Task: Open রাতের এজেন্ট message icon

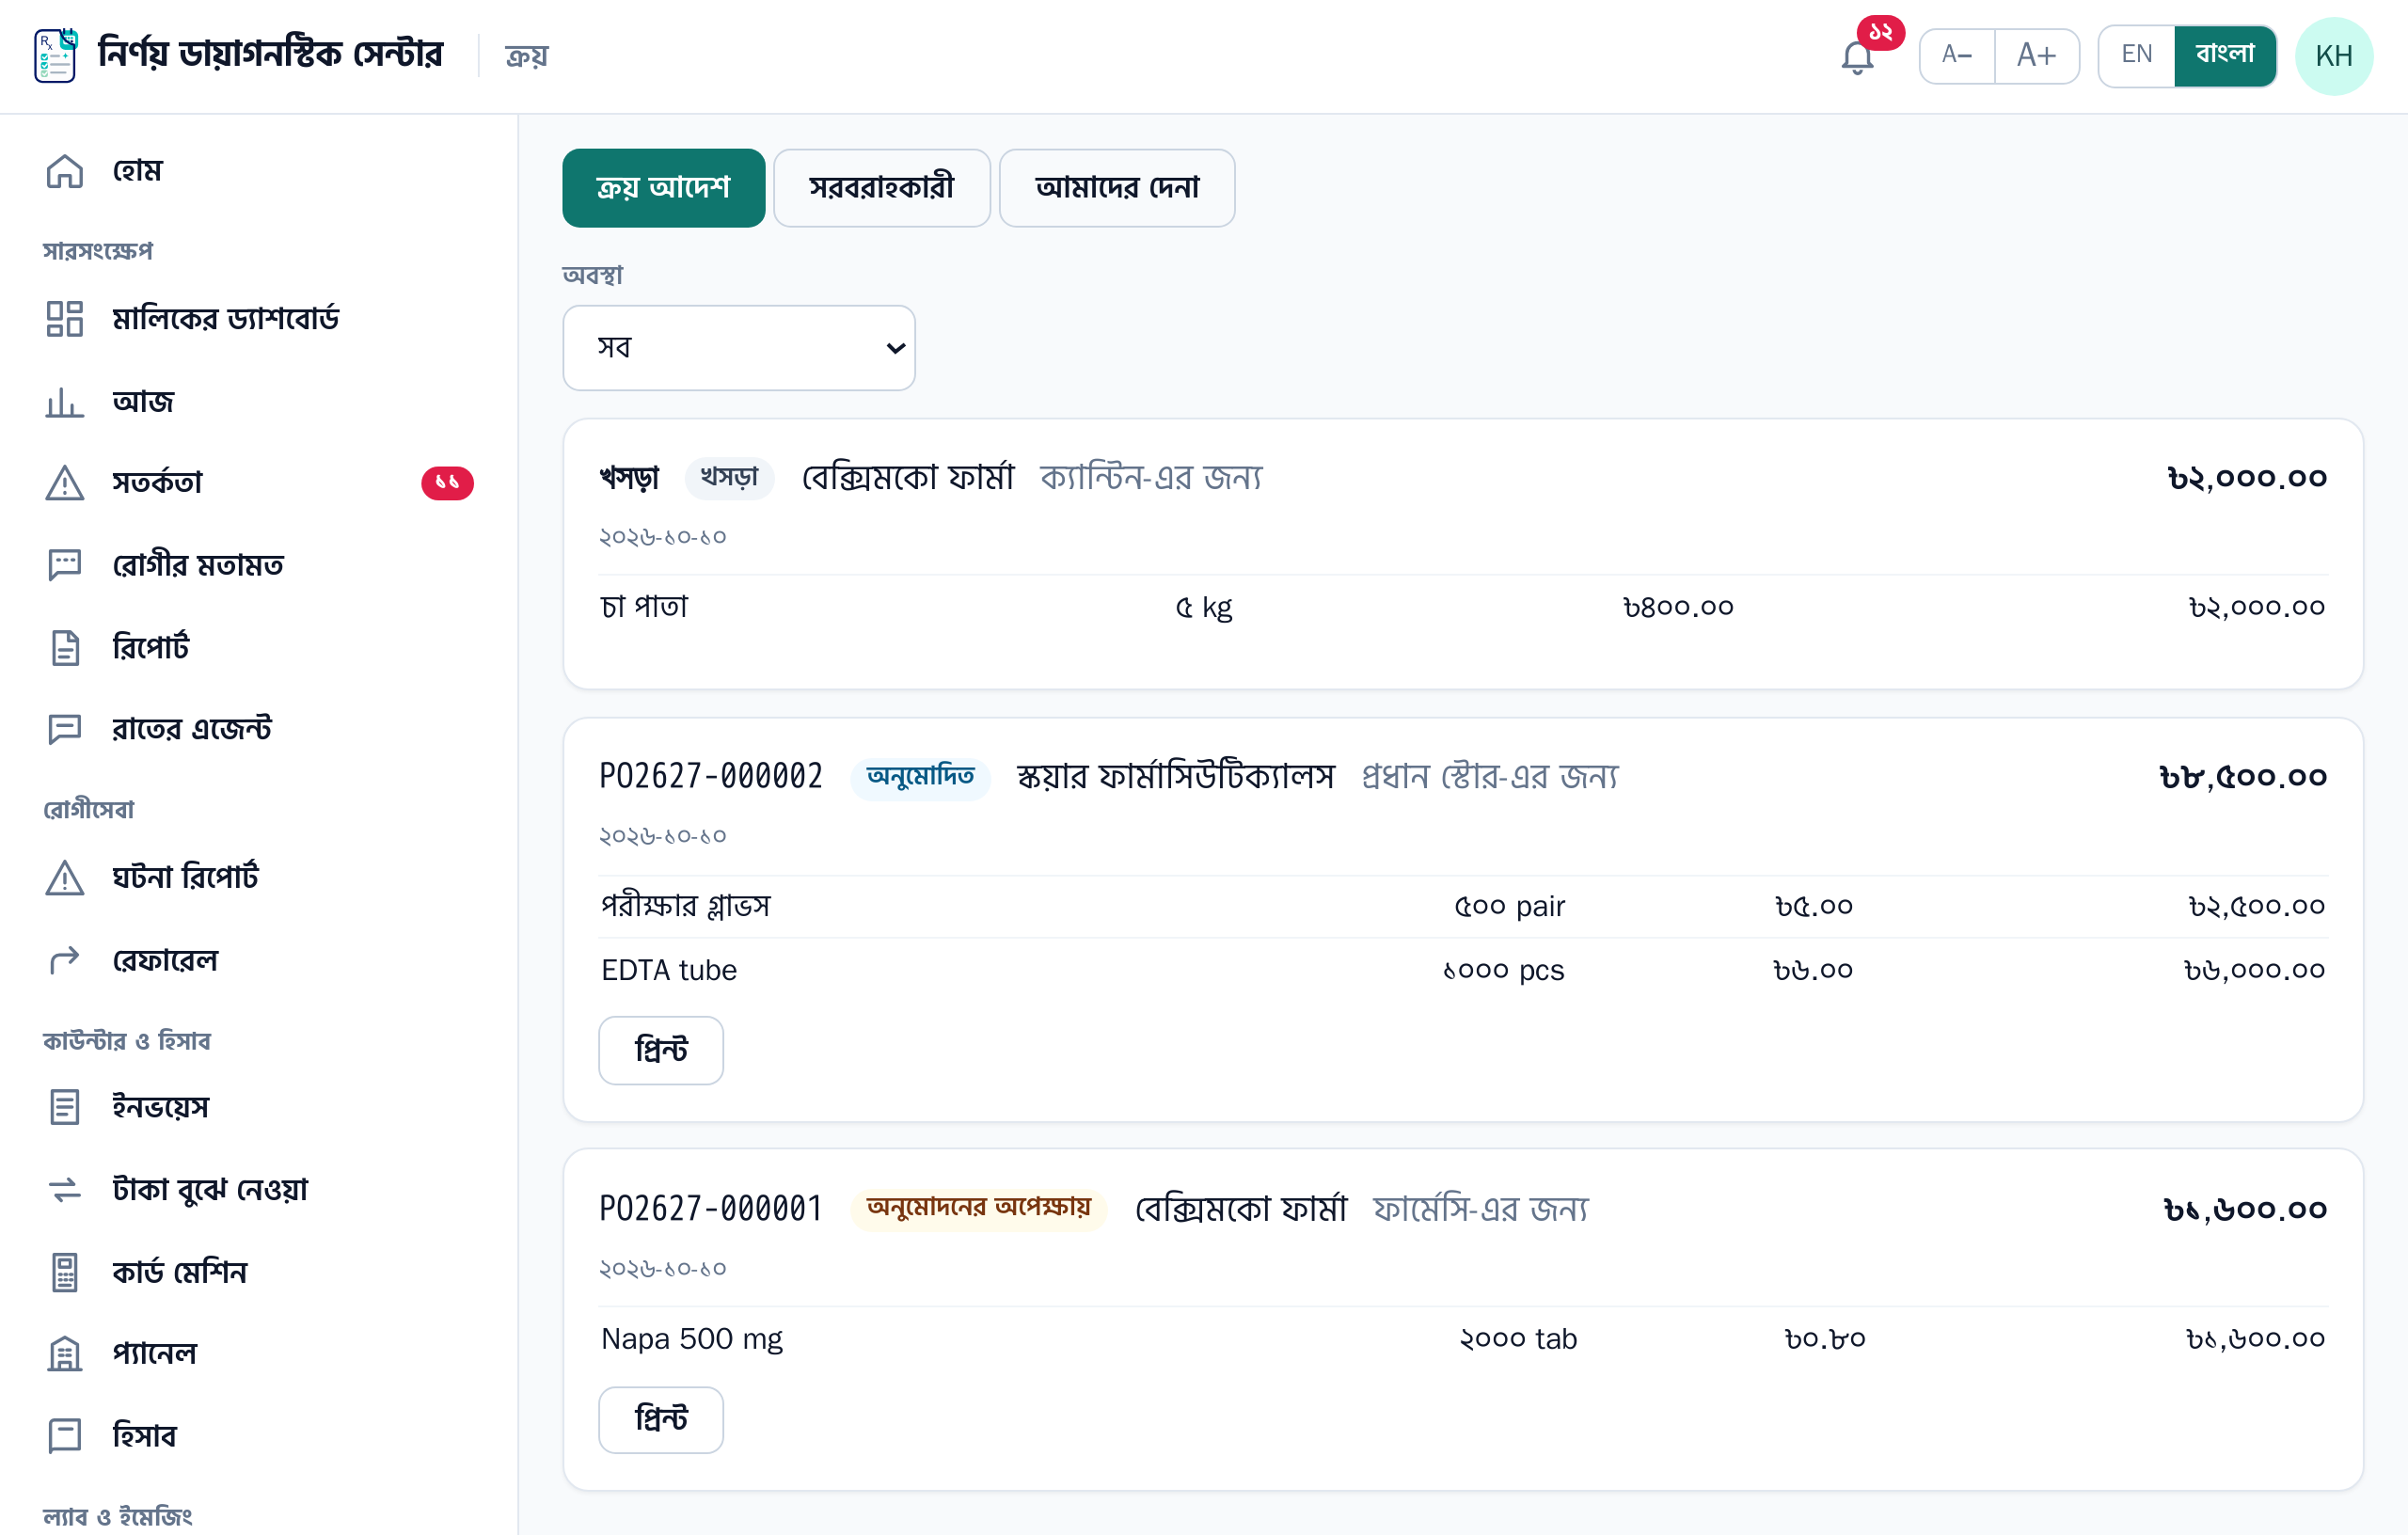Action: pos(65,729)
